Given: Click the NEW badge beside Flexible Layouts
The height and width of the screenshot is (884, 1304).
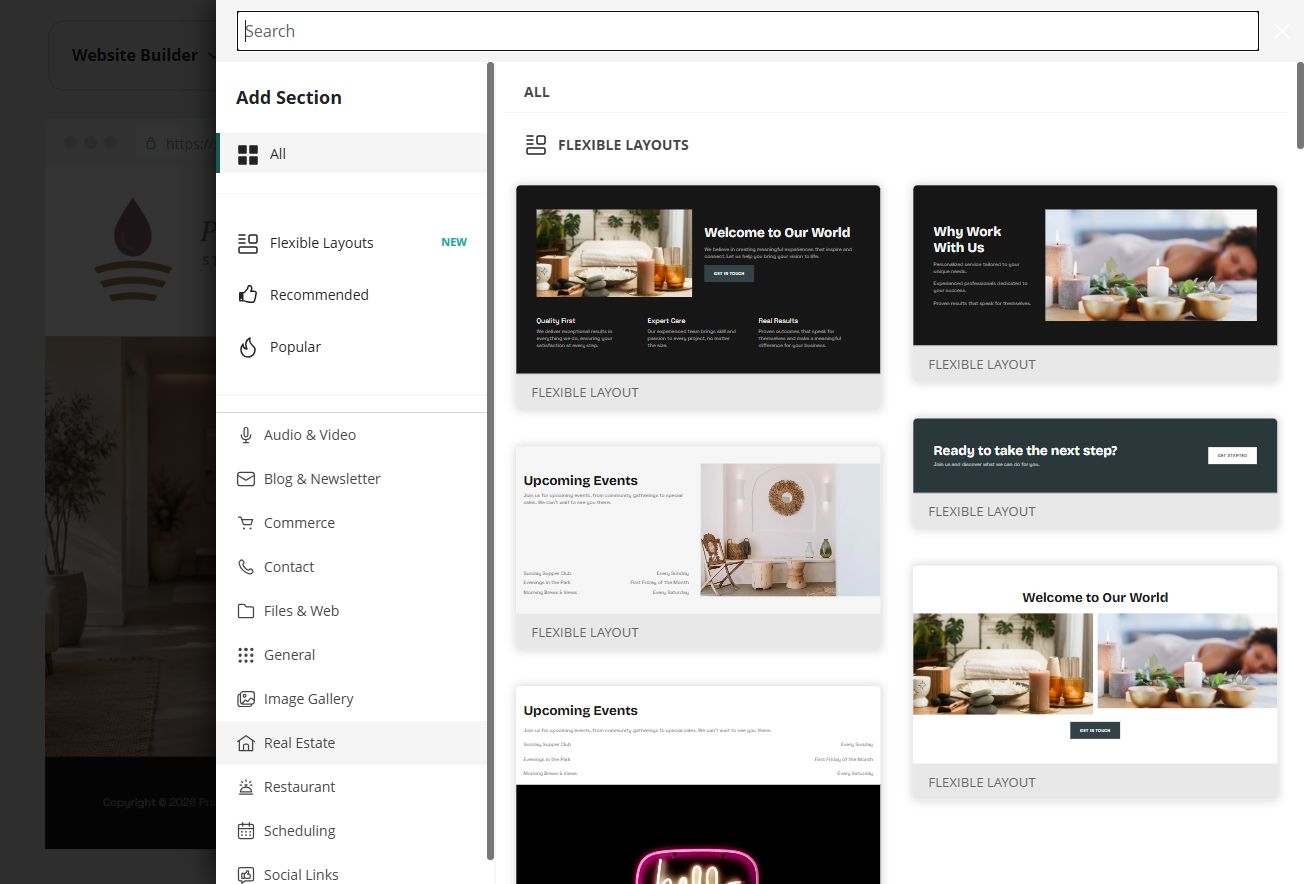Looking at the screenshot, I should pos(454,242).
